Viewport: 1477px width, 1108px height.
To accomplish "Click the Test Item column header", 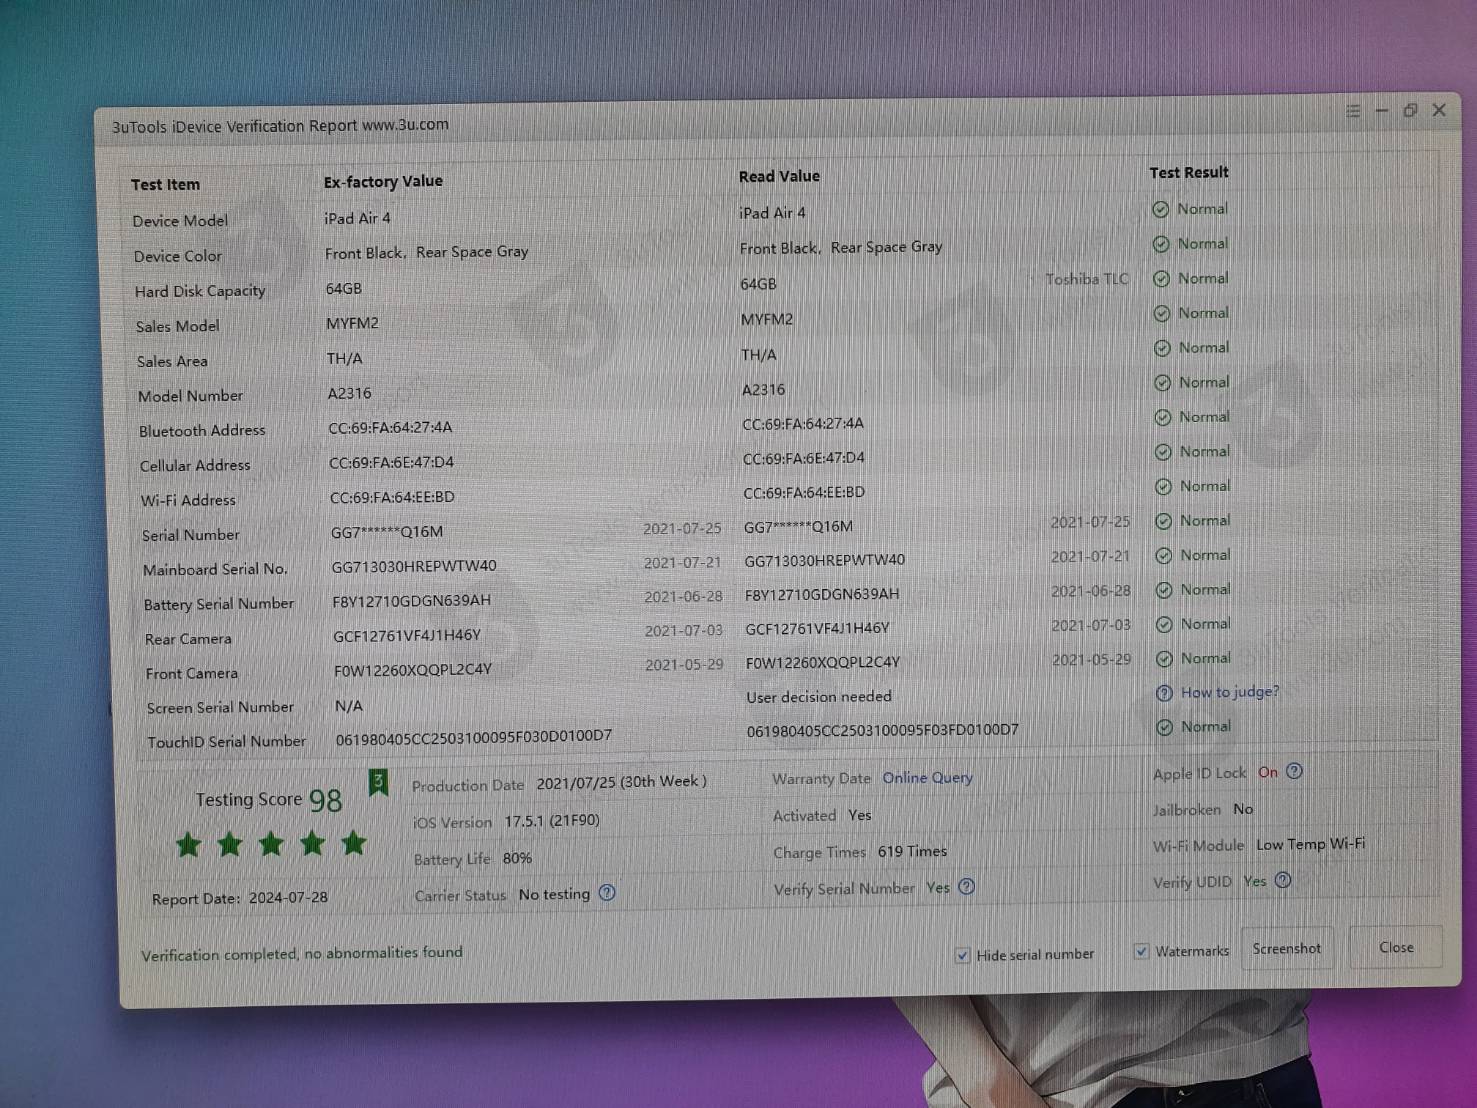I will (165, 185).
